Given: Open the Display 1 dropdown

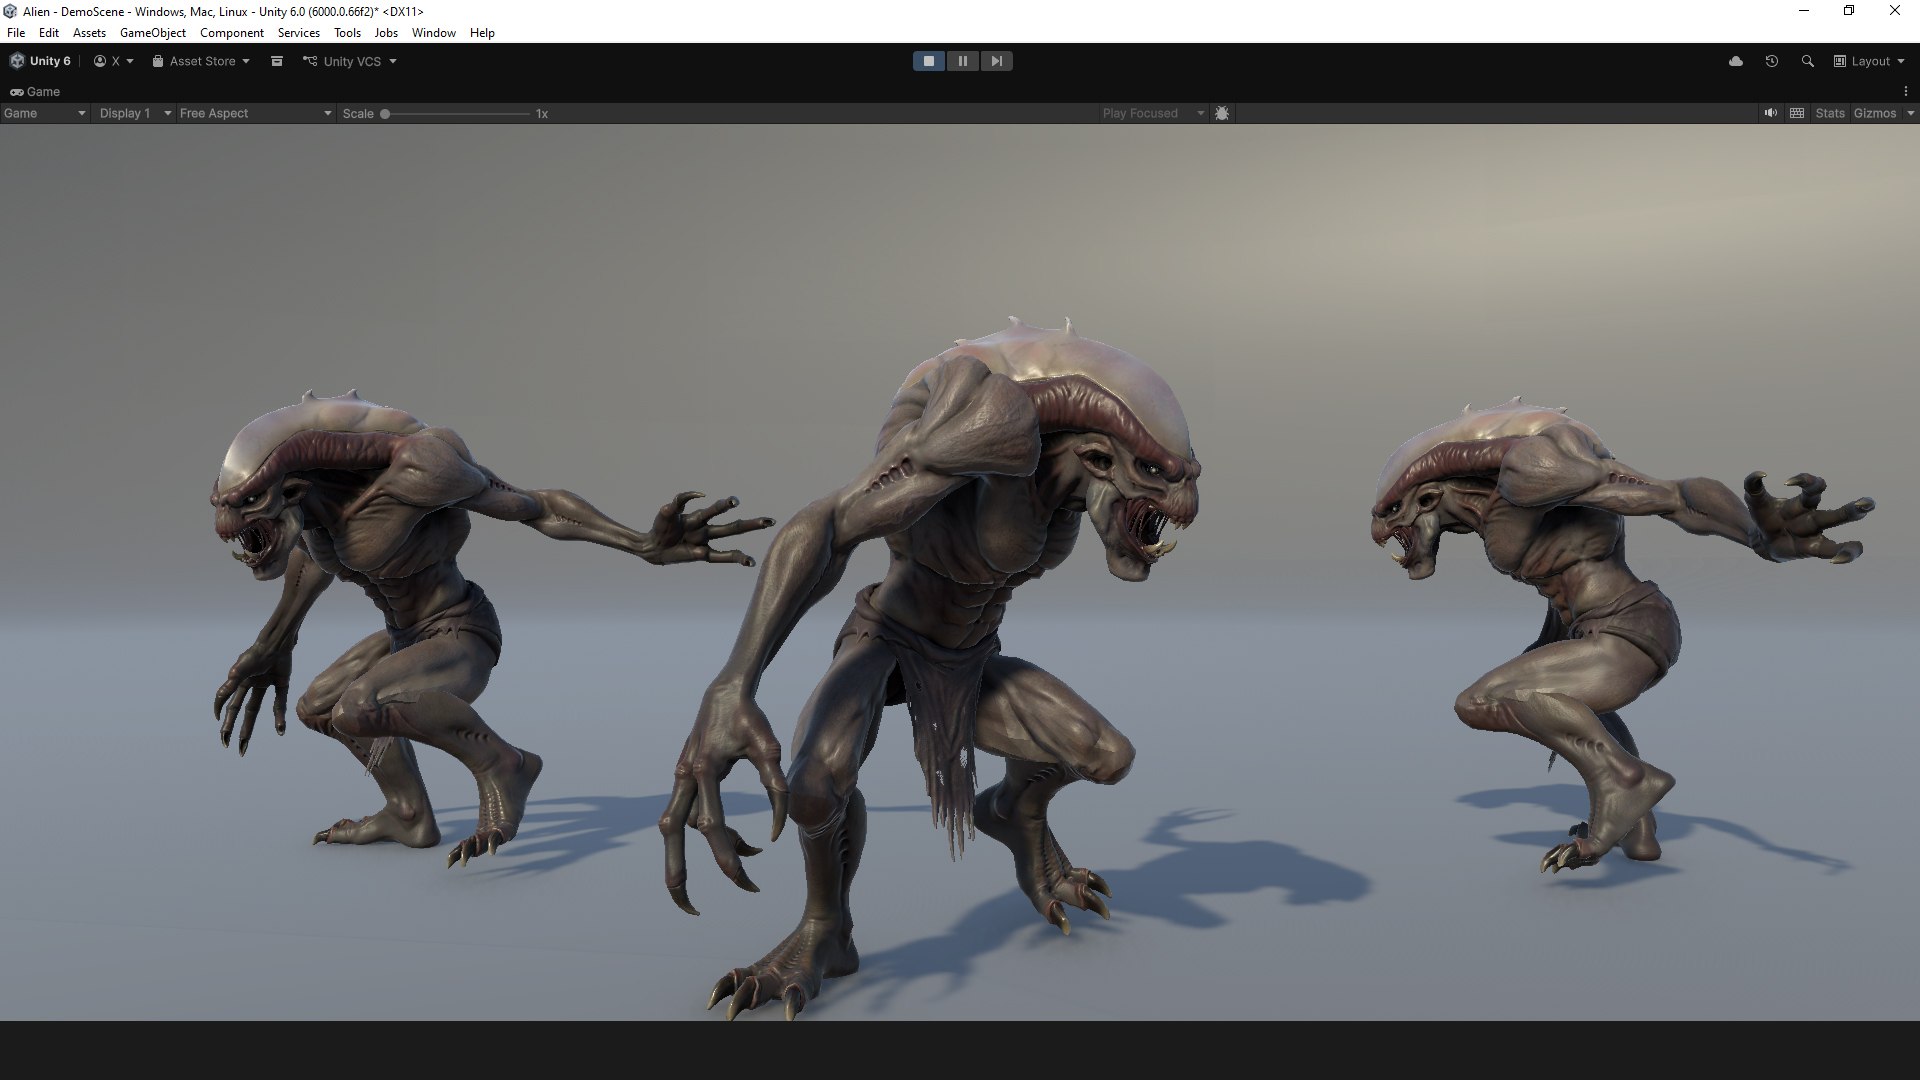Looking at the screenshot, I should pos(135,113).
